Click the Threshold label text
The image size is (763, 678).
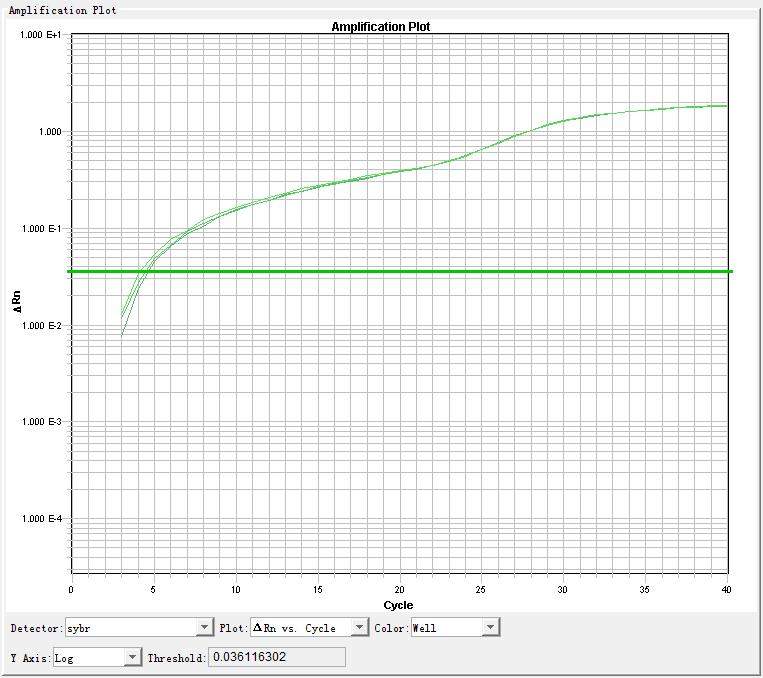[177, 658]
